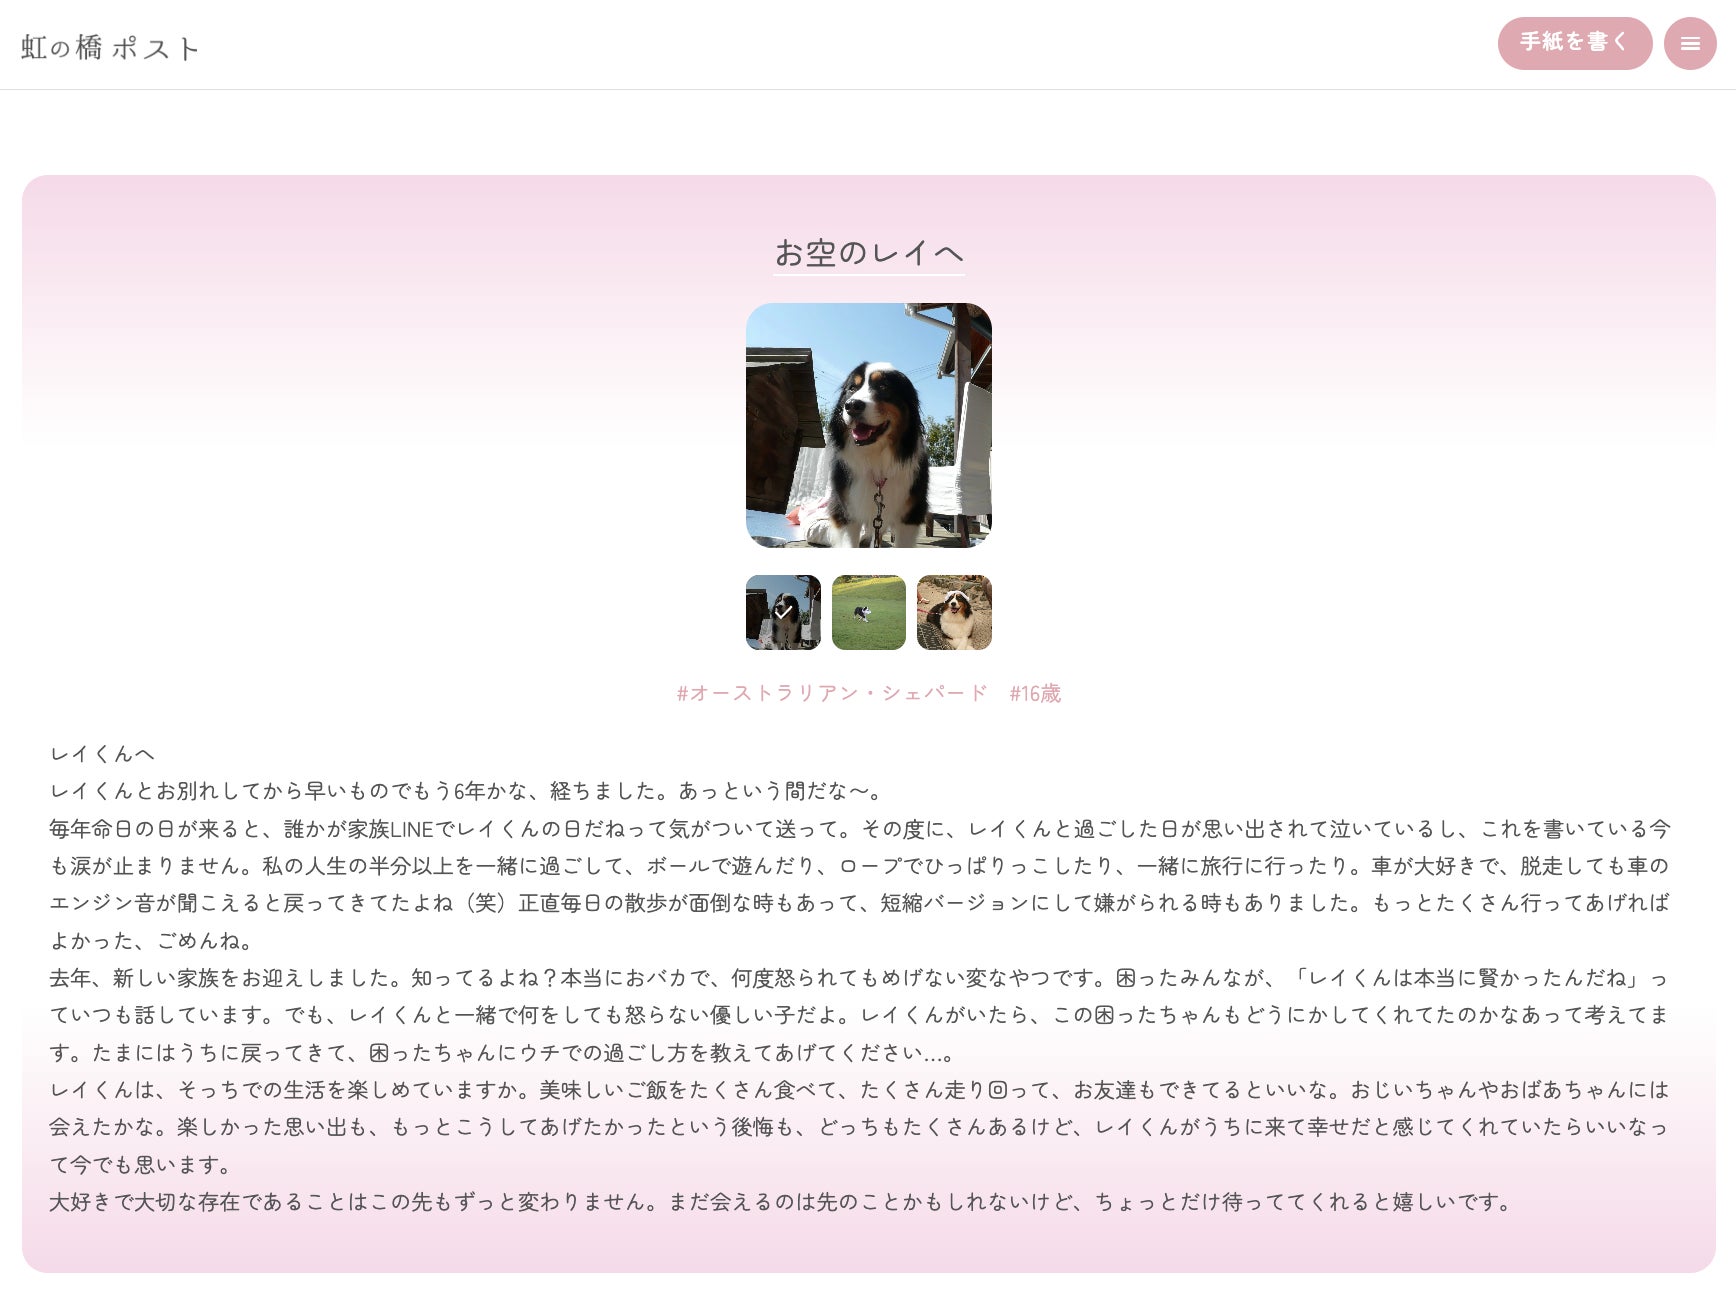This screenshot has width=1736, height=1290.
Task: Select the third thumbnail, dog lying down
Action: pos(954,612)
